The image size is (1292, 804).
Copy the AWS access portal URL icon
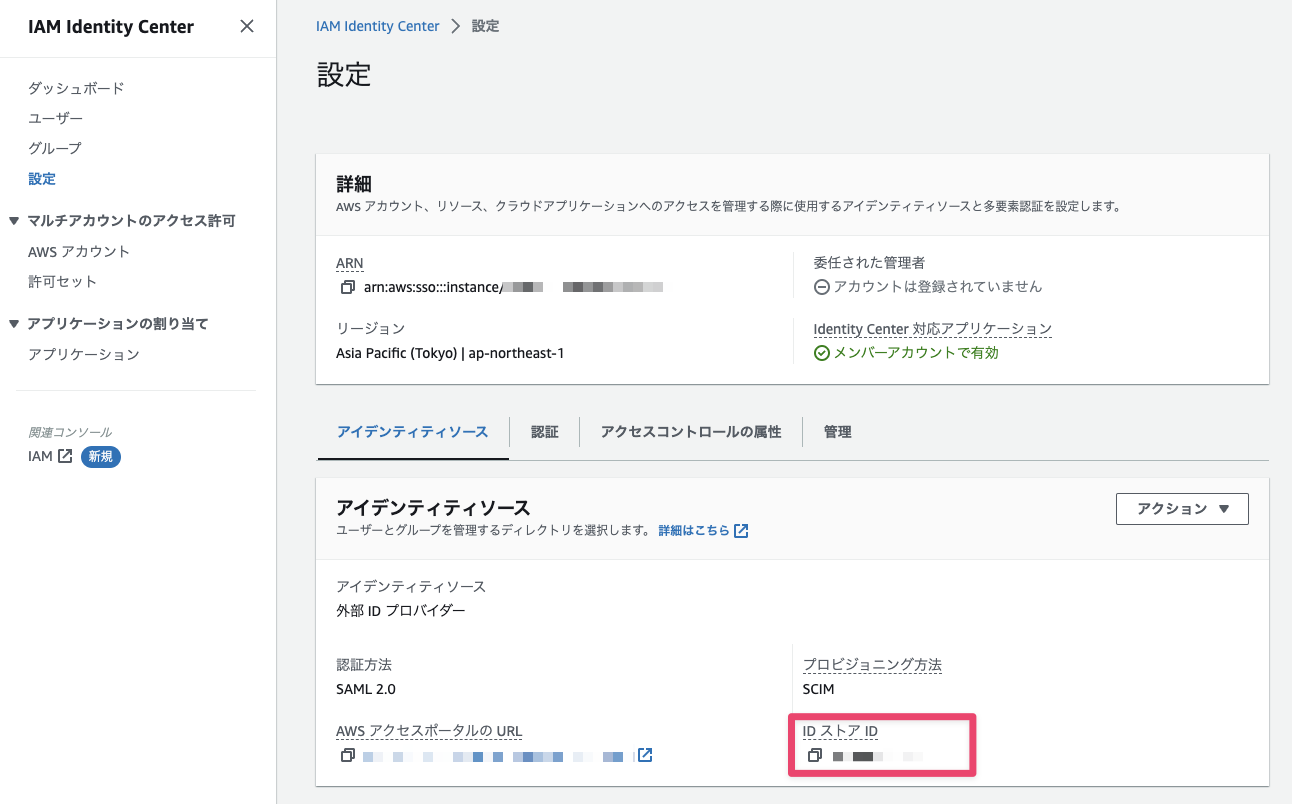(347, 755)
